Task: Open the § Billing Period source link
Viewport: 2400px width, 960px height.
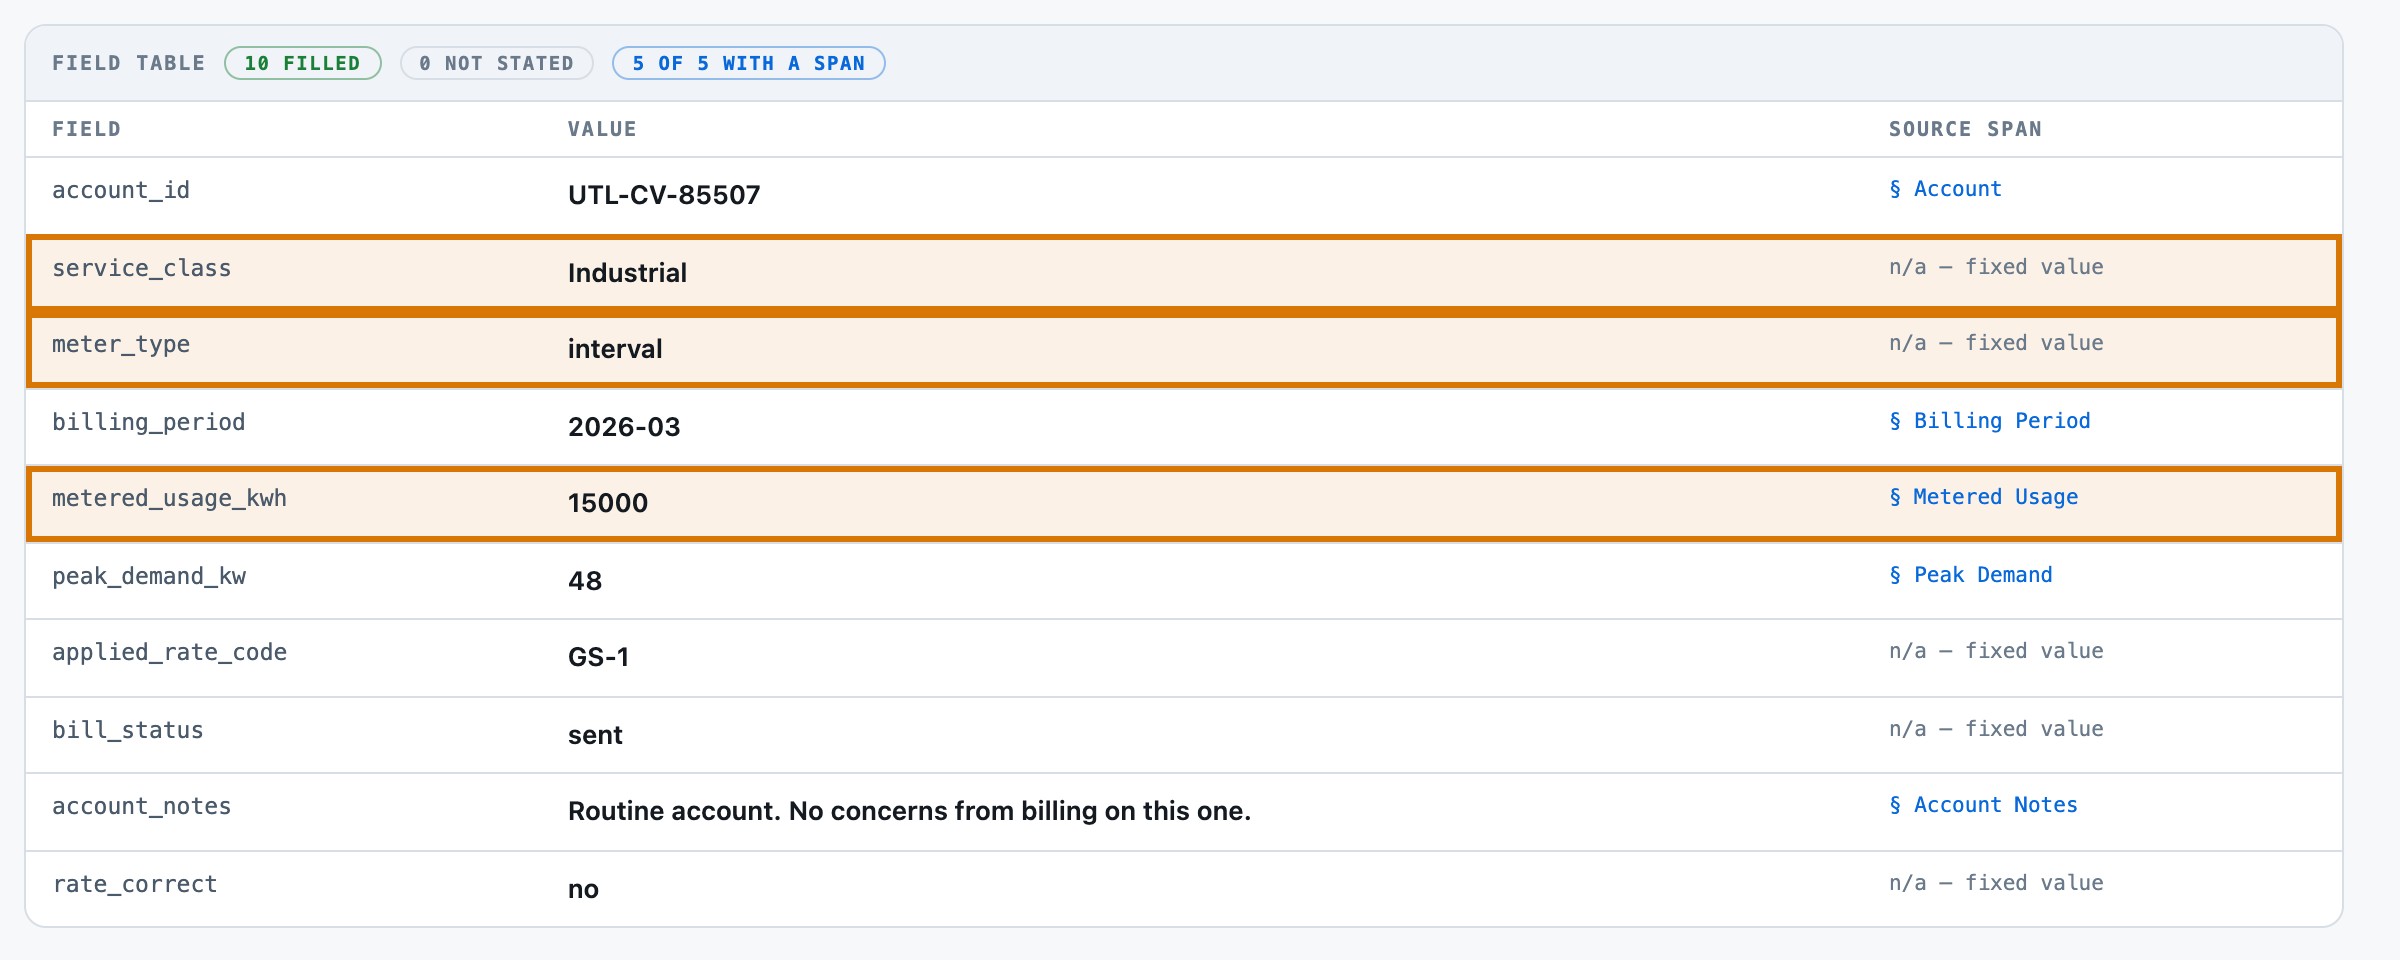Action: pyautogui.click(x=1989, y=421)
